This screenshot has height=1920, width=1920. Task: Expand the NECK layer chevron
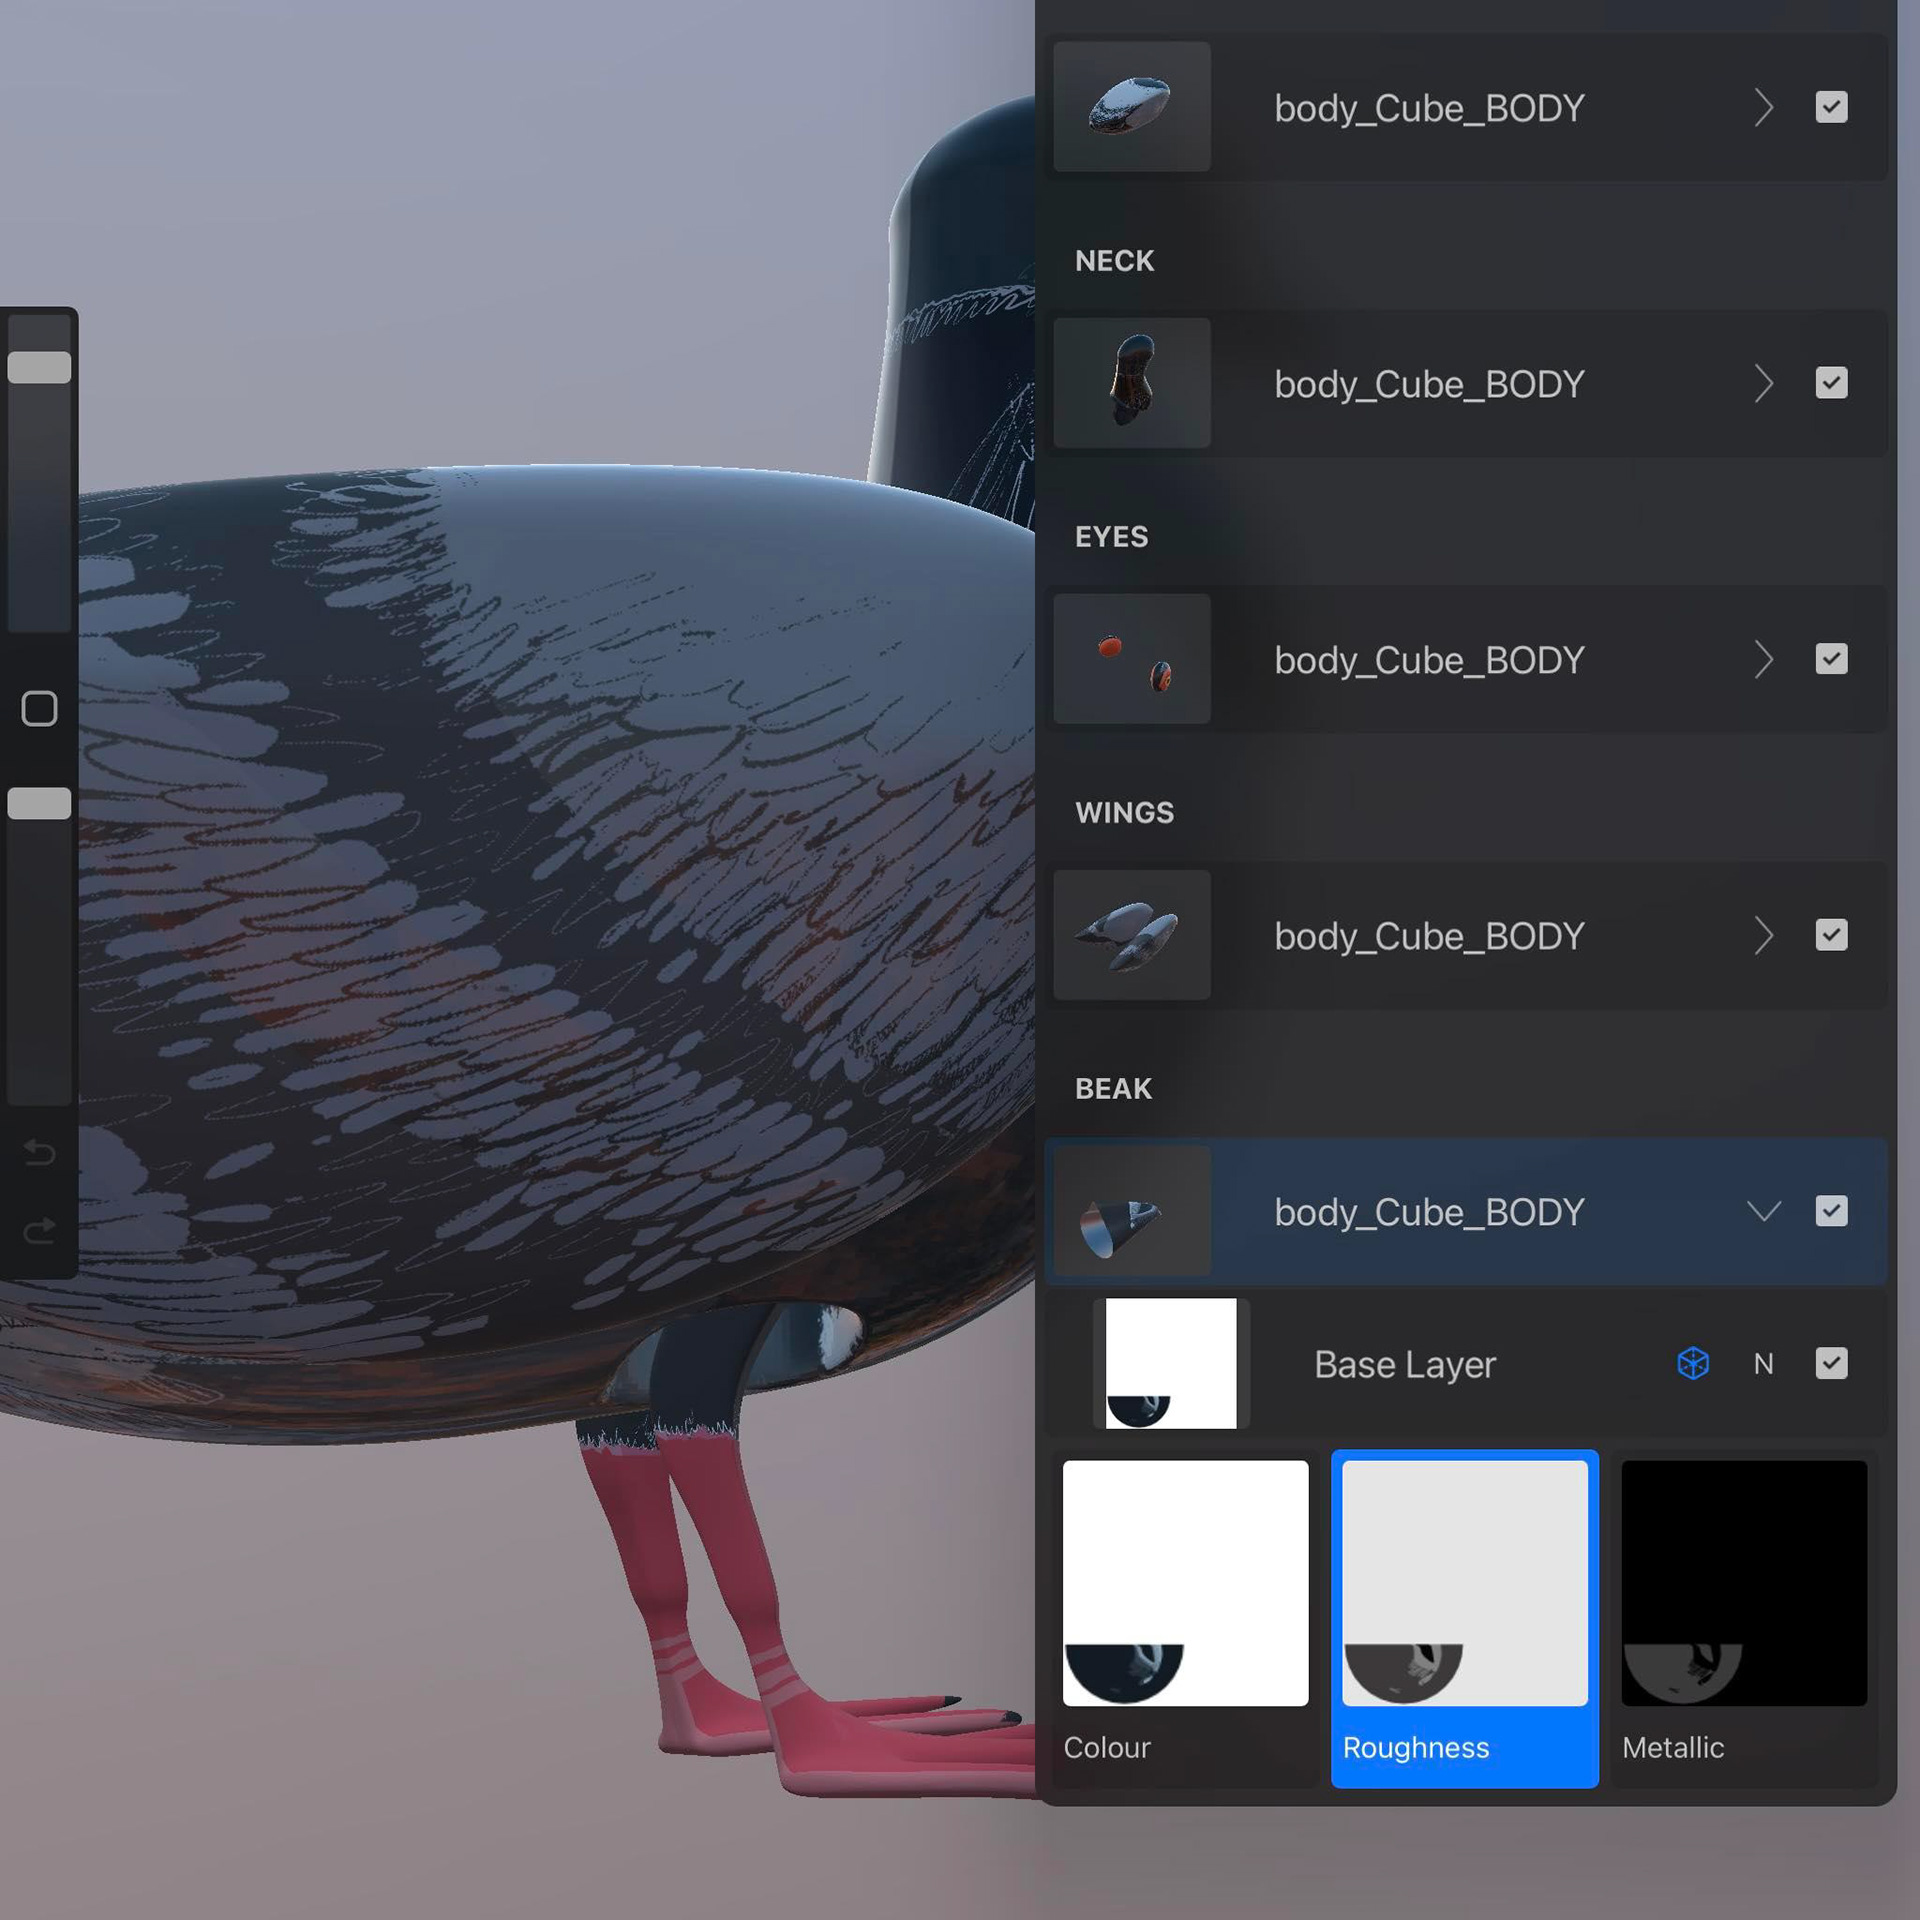click(x=1764, y=383)
